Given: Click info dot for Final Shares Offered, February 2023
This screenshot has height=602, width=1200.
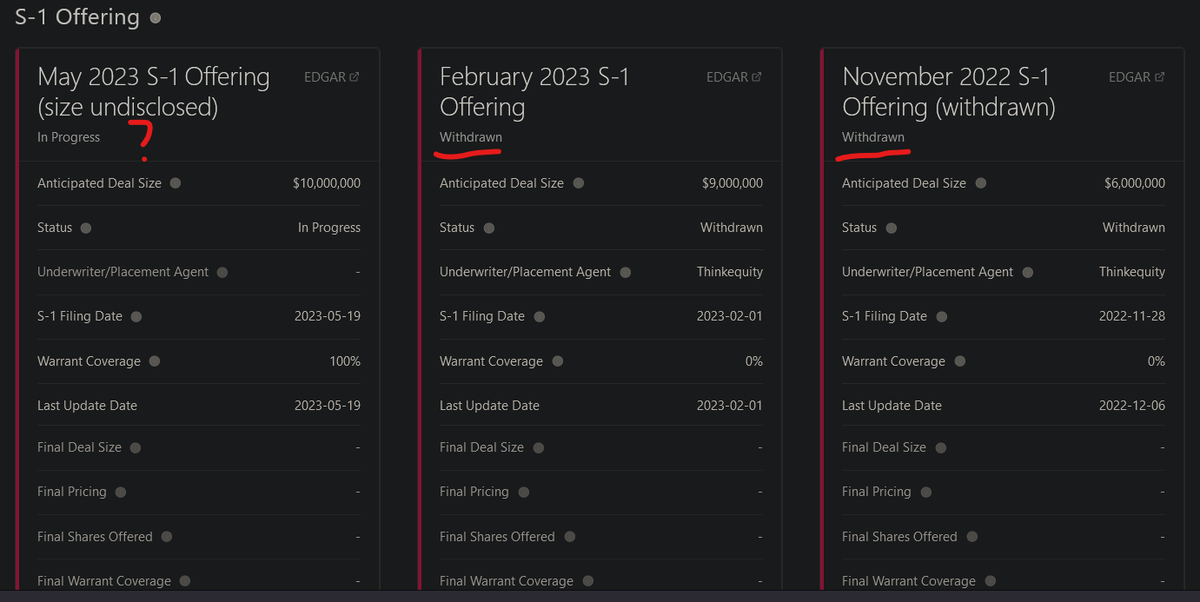Looking at the screenshot, I should (x=569, y=537).
